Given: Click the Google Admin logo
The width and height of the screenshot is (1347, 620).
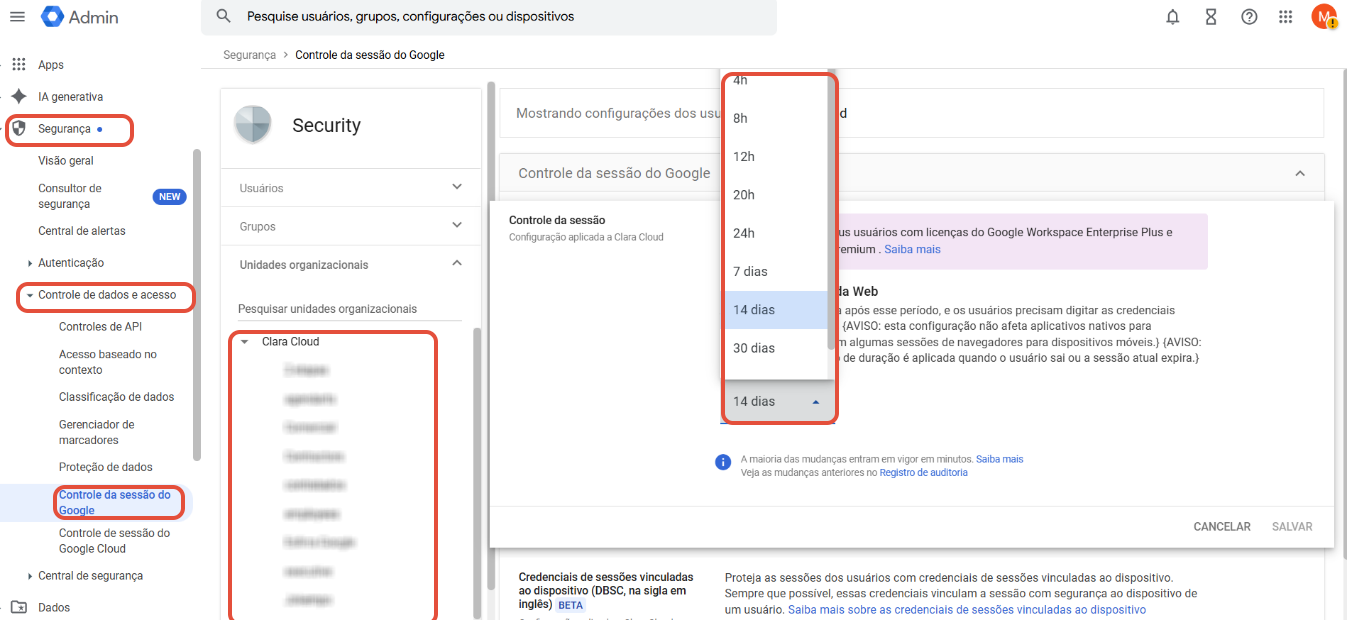Looking at the screenshot, I should 80,17.
